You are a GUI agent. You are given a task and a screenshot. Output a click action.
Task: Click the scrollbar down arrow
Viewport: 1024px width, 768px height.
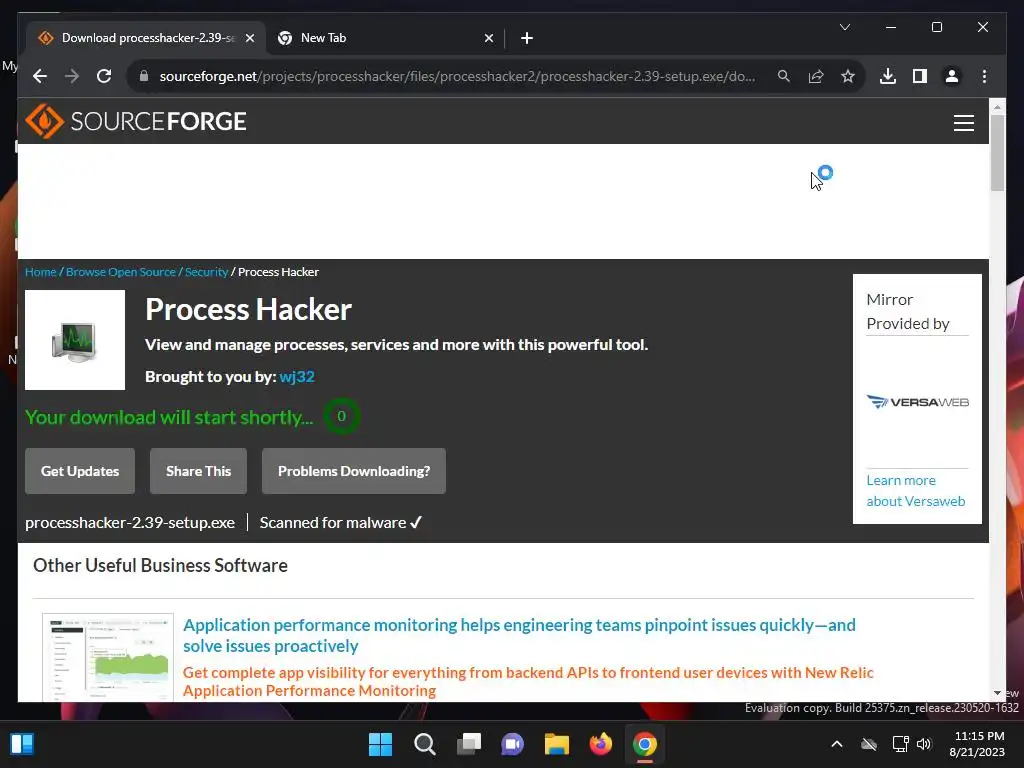997,693
